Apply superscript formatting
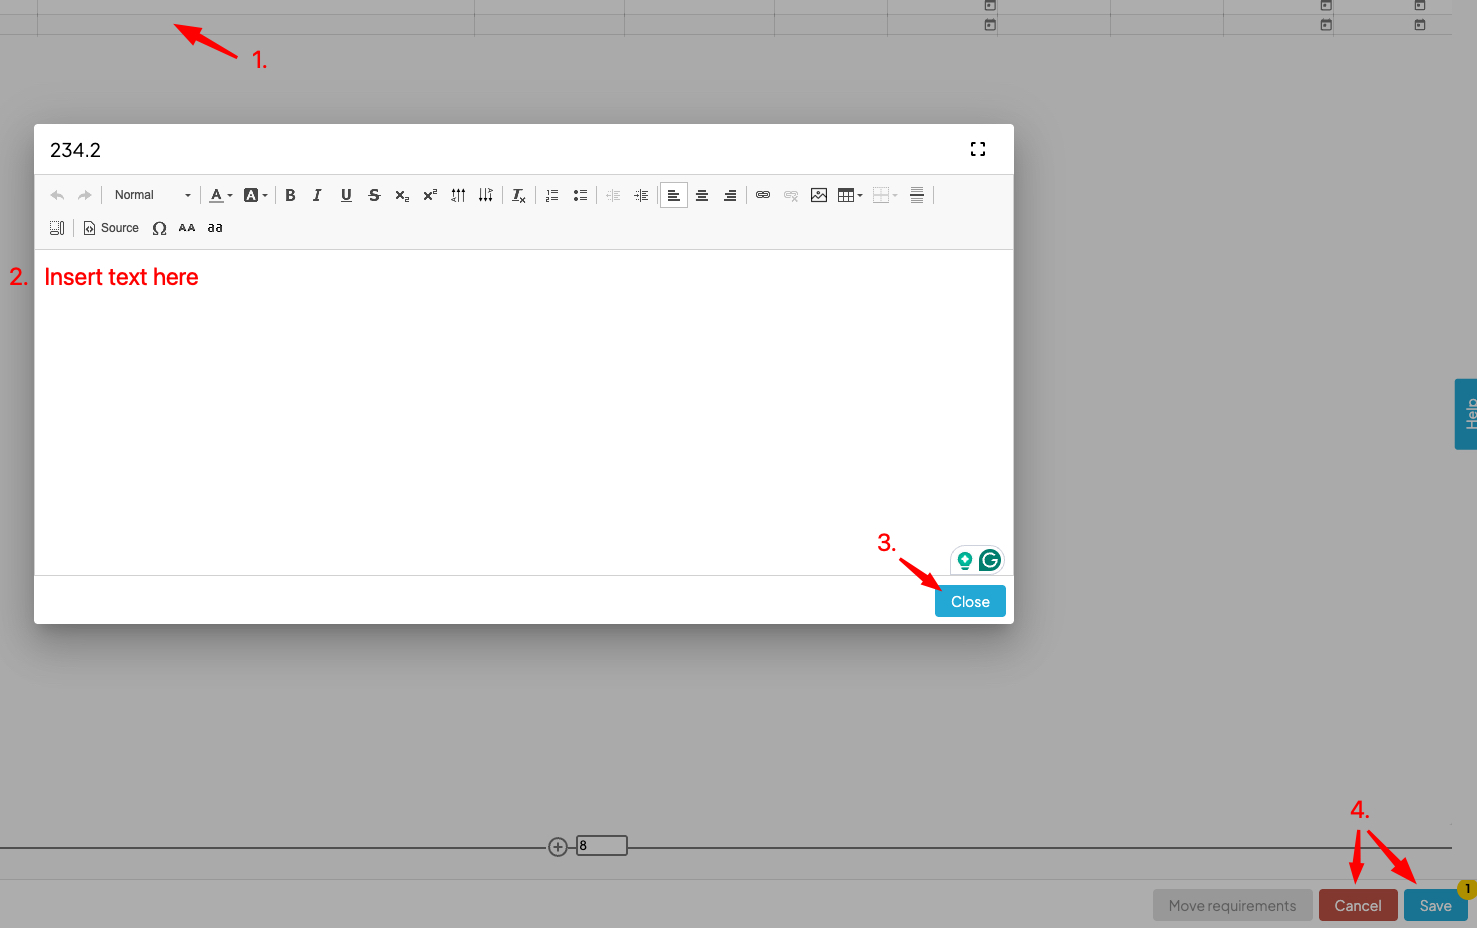The image size is (1477, 928). pyautogui.click(x=430, y=195)
